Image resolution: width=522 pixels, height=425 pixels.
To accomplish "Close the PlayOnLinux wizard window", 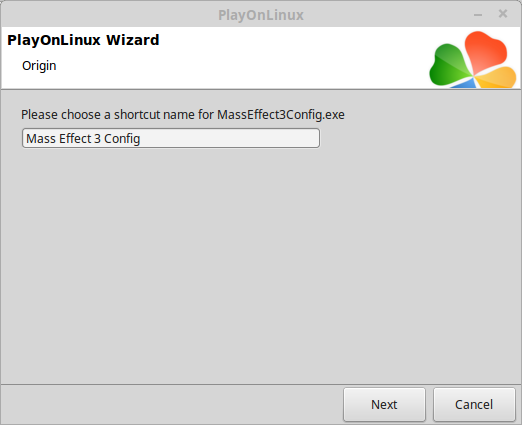I will [x=503, y=14].
